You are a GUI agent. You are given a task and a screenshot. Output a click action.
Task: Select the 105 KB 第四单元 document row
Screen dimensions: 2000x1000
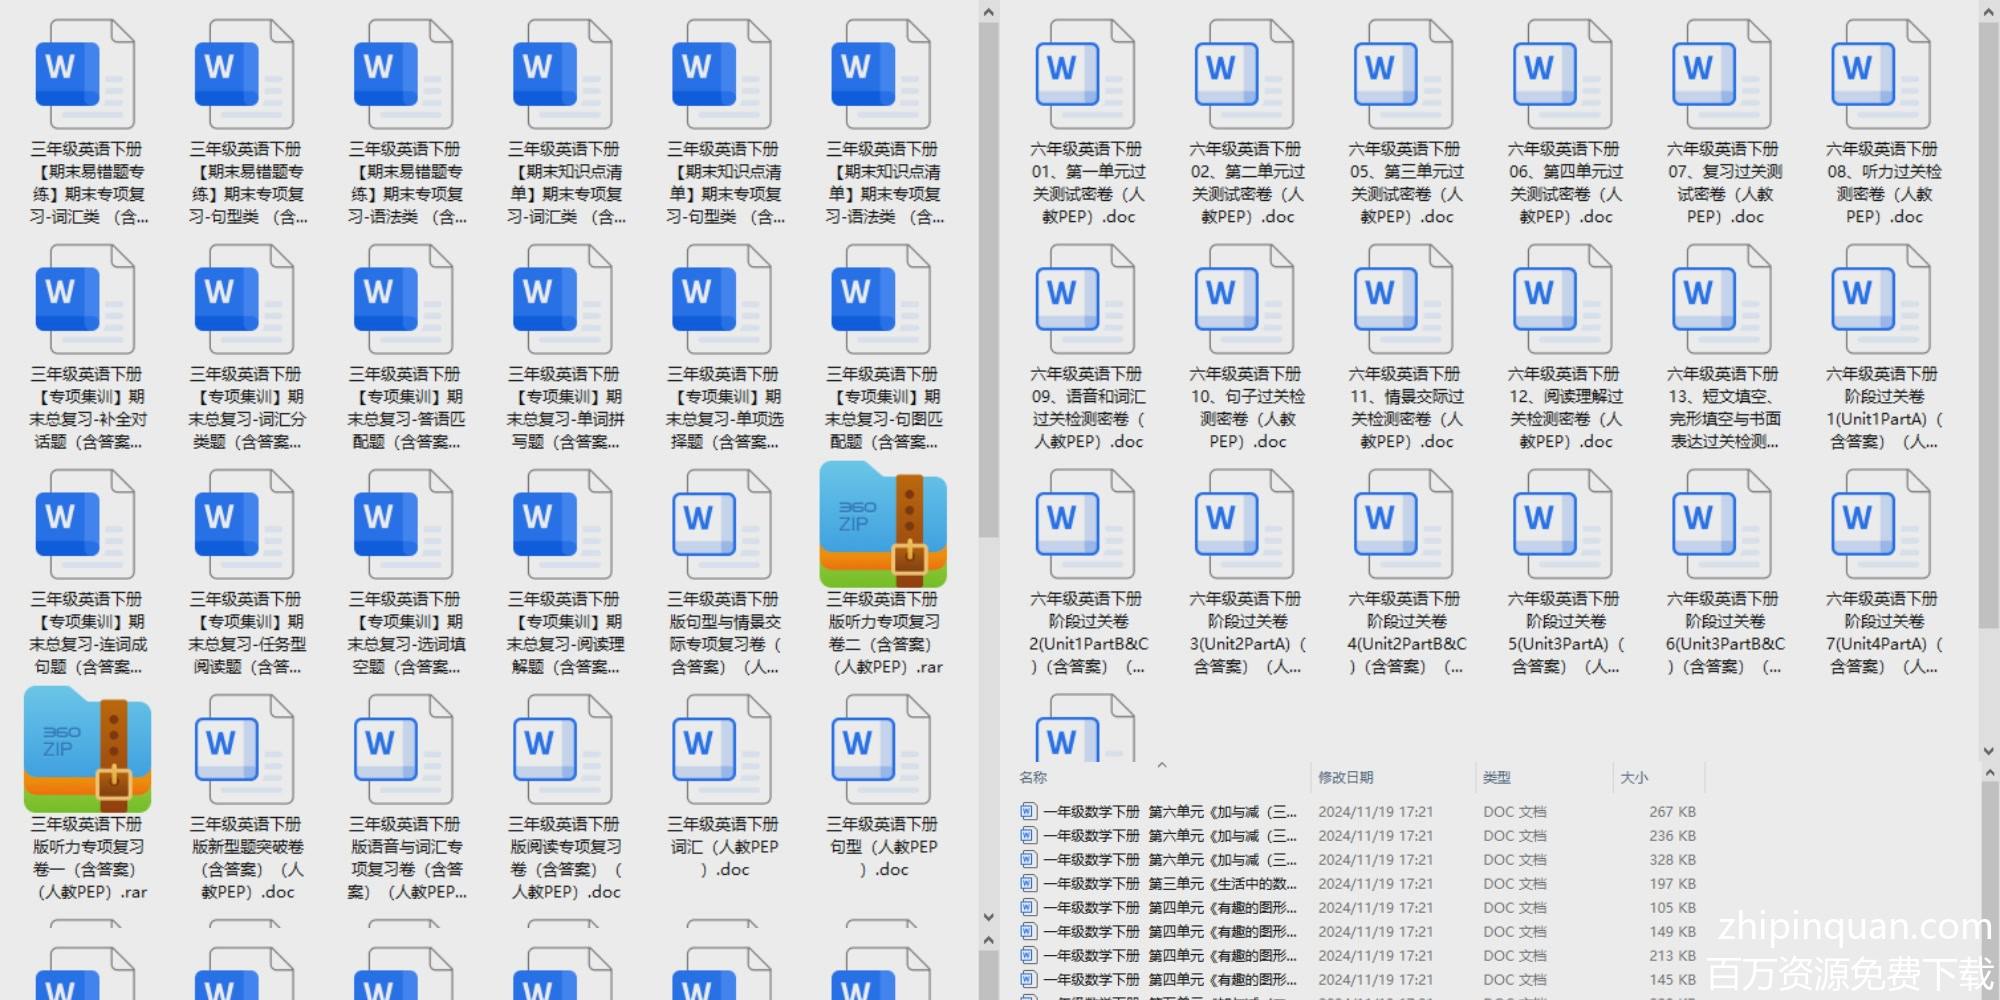(x=1170, y=908)
